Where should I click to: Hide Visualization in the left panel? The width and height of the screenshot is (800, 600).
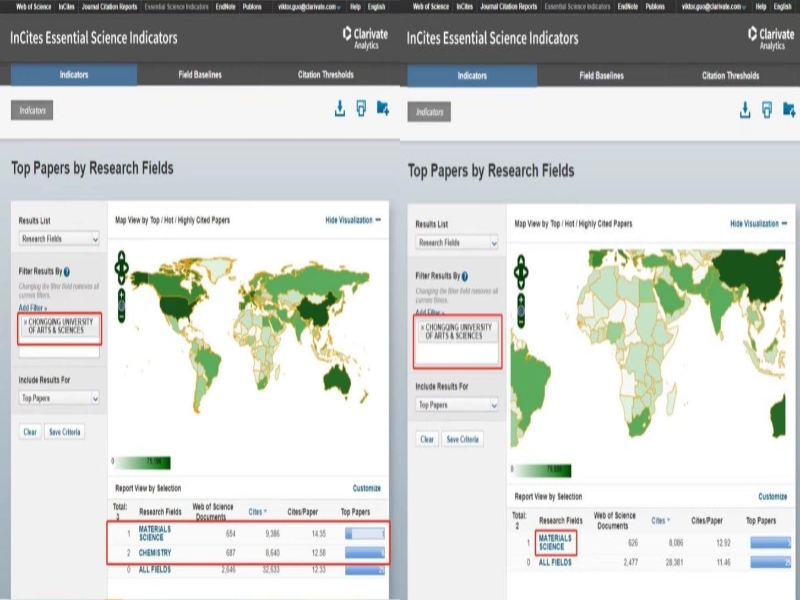(x=352, y=220)
